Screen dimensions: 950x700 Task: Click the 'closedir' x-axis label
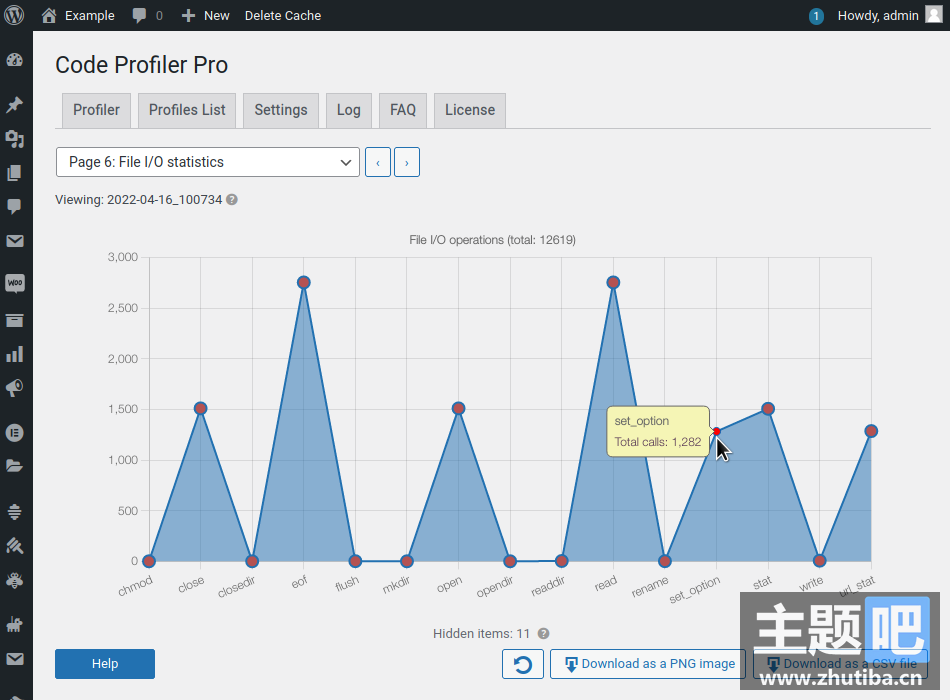[237, 586]
